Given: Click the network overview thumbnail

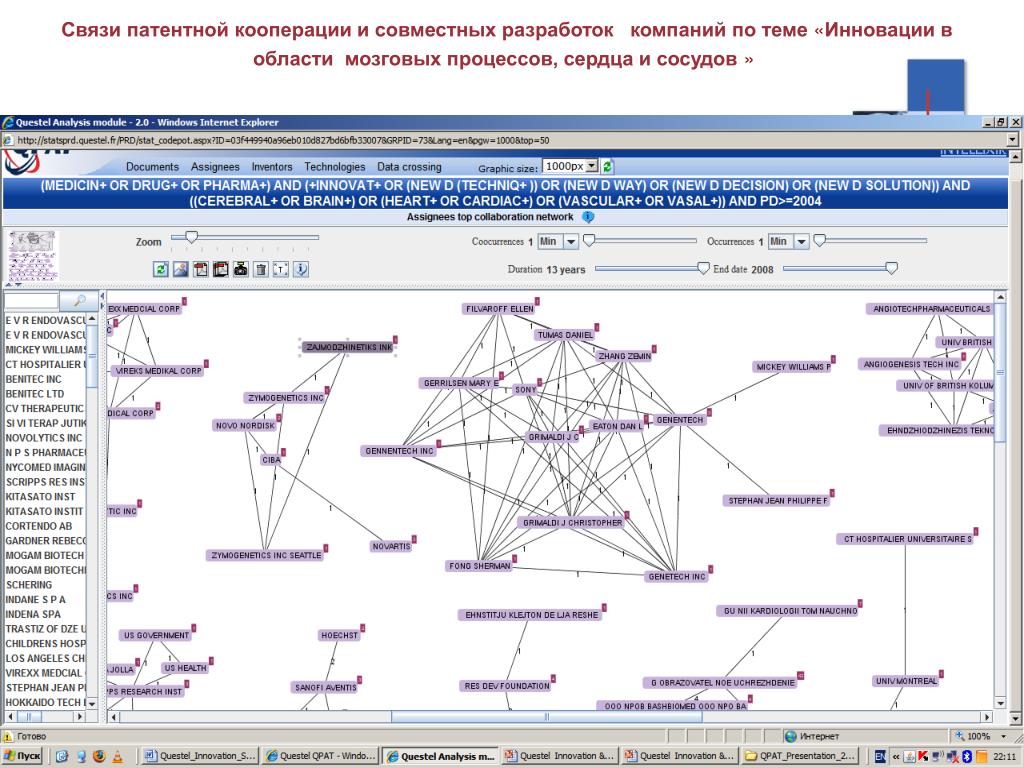Looking at the screenshot, I should [32, 255].
